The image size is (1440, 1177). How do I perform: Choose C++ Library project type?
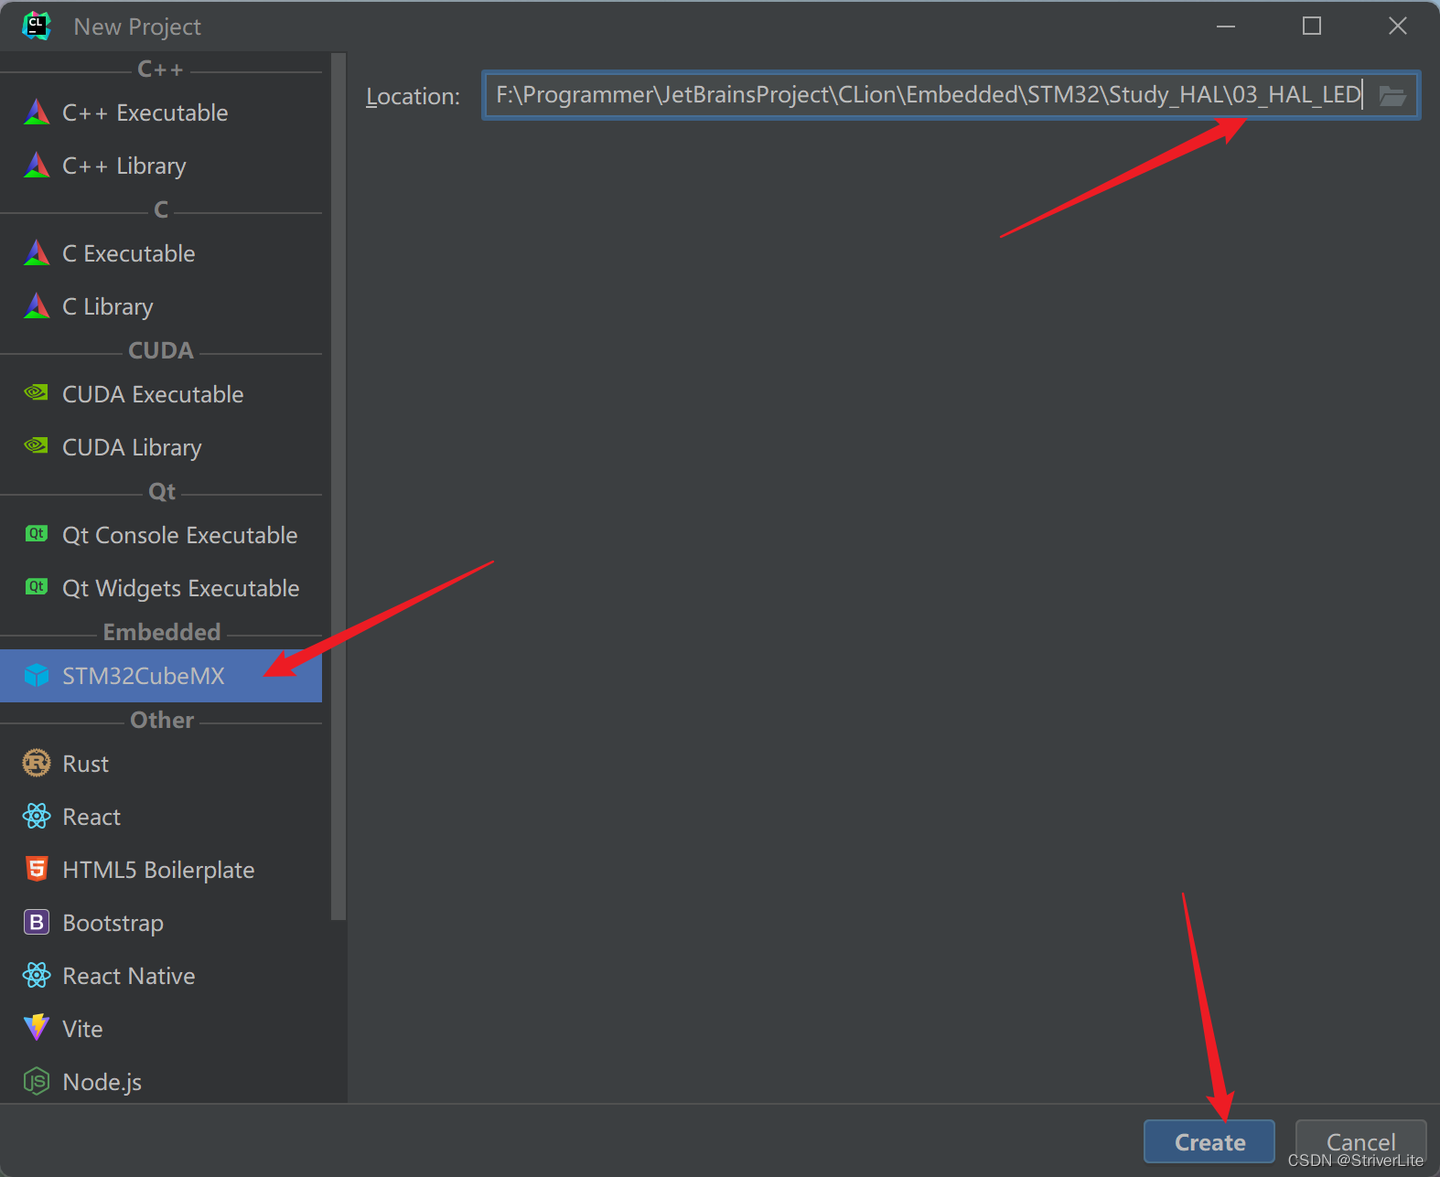point(161,165)
